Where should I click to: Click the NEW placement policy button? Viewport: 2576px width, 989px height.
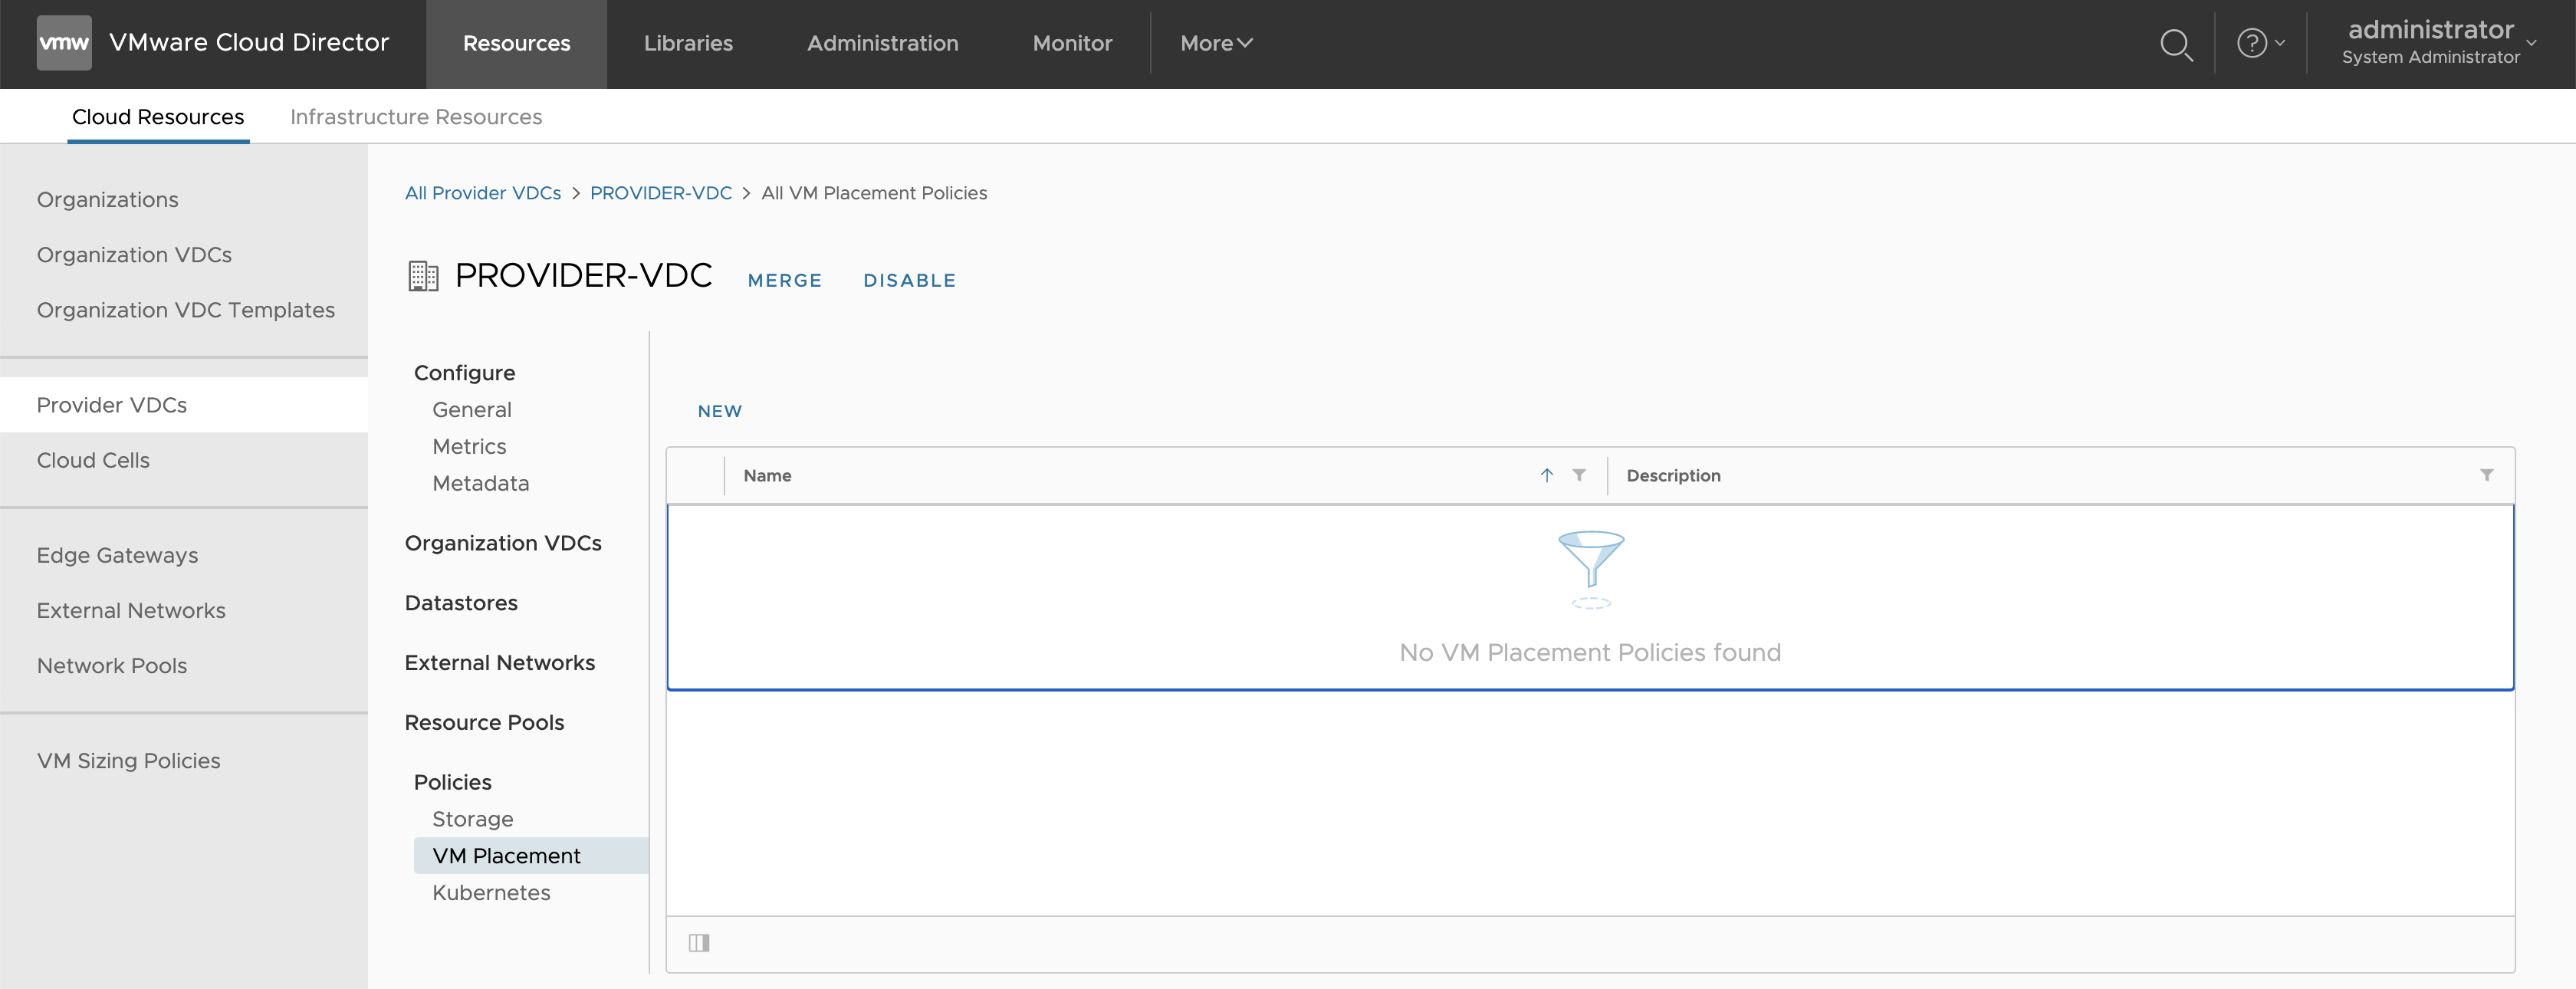tap(719, 411)
